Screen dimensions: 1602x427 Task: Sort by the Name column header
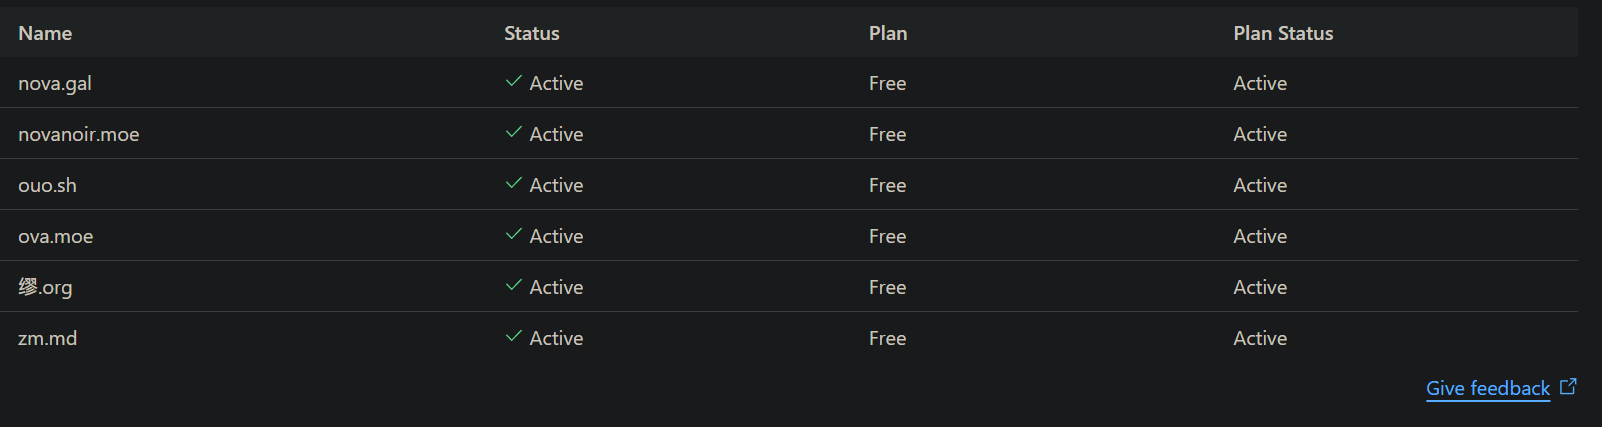(45, 33)
